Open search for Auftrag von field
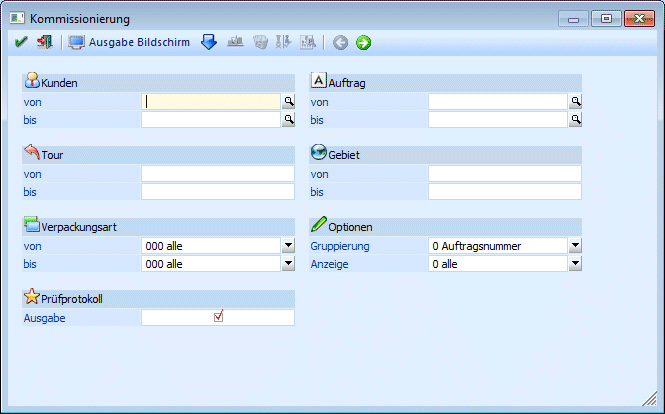The image size is (665, 414). (x=575, y=101)
